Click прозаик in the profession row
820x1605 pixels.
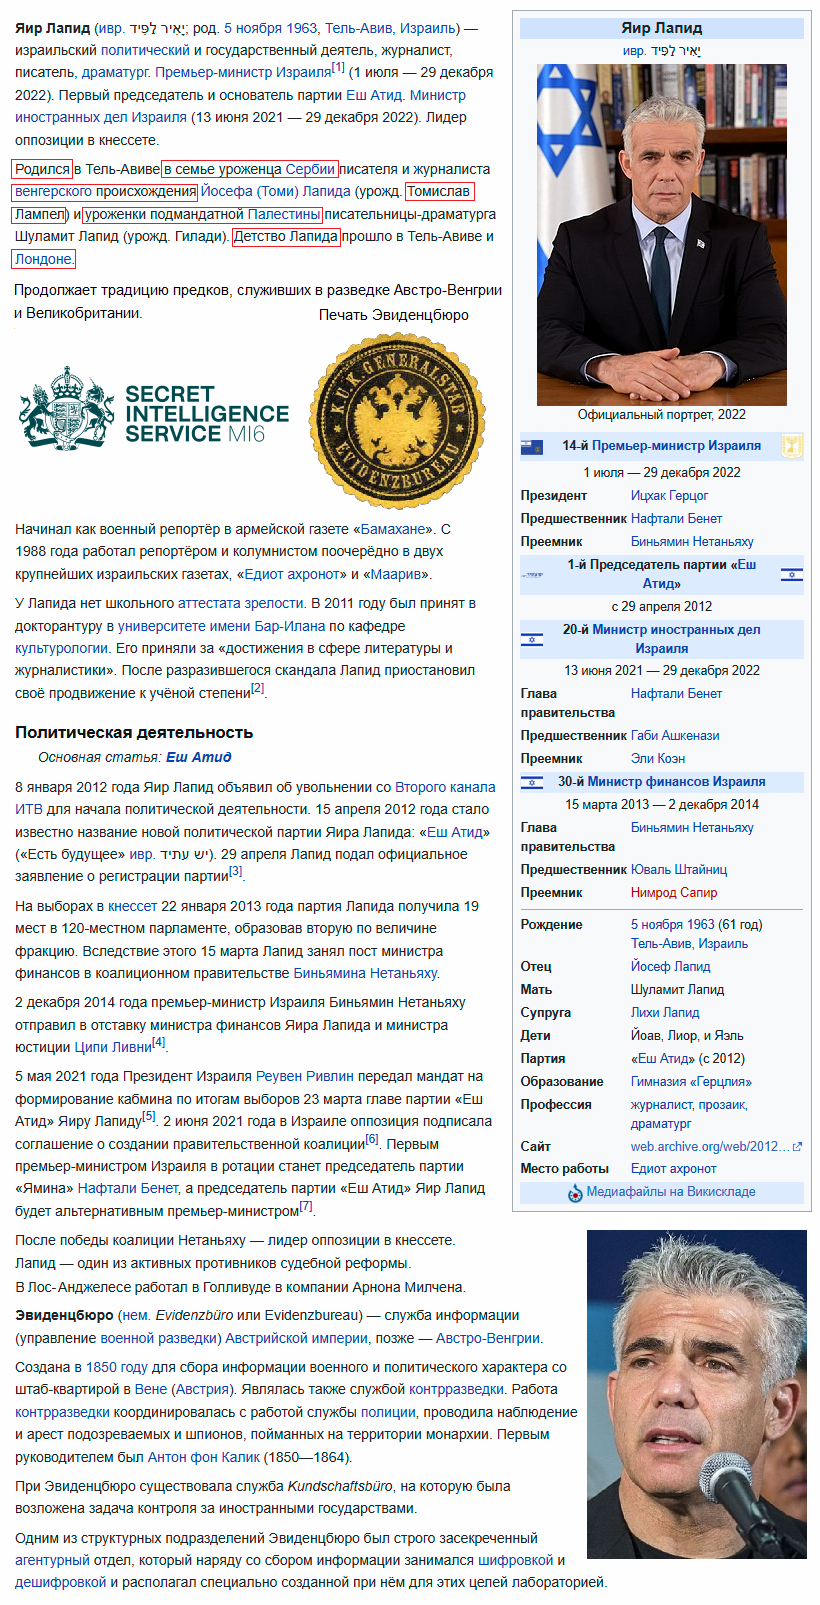coord(722,1104)
